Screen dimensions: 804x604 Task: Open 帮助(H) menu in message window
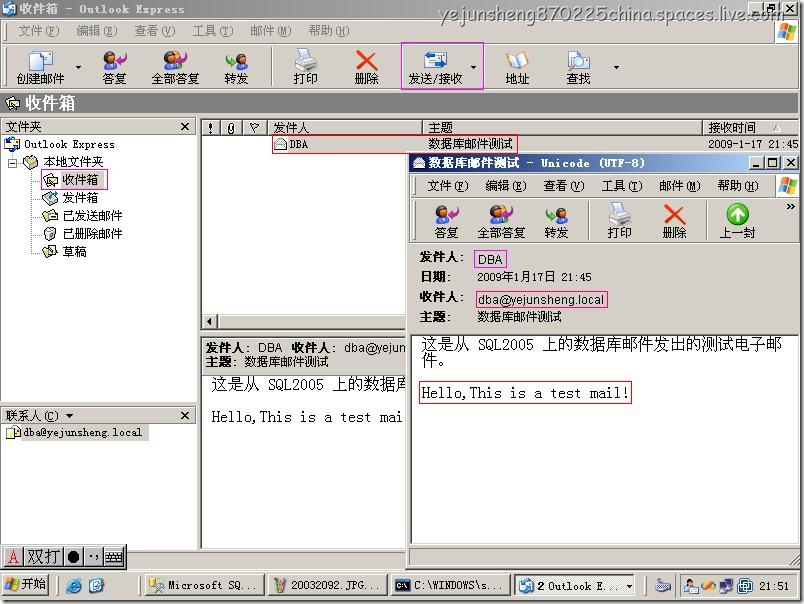pos(738,186)
